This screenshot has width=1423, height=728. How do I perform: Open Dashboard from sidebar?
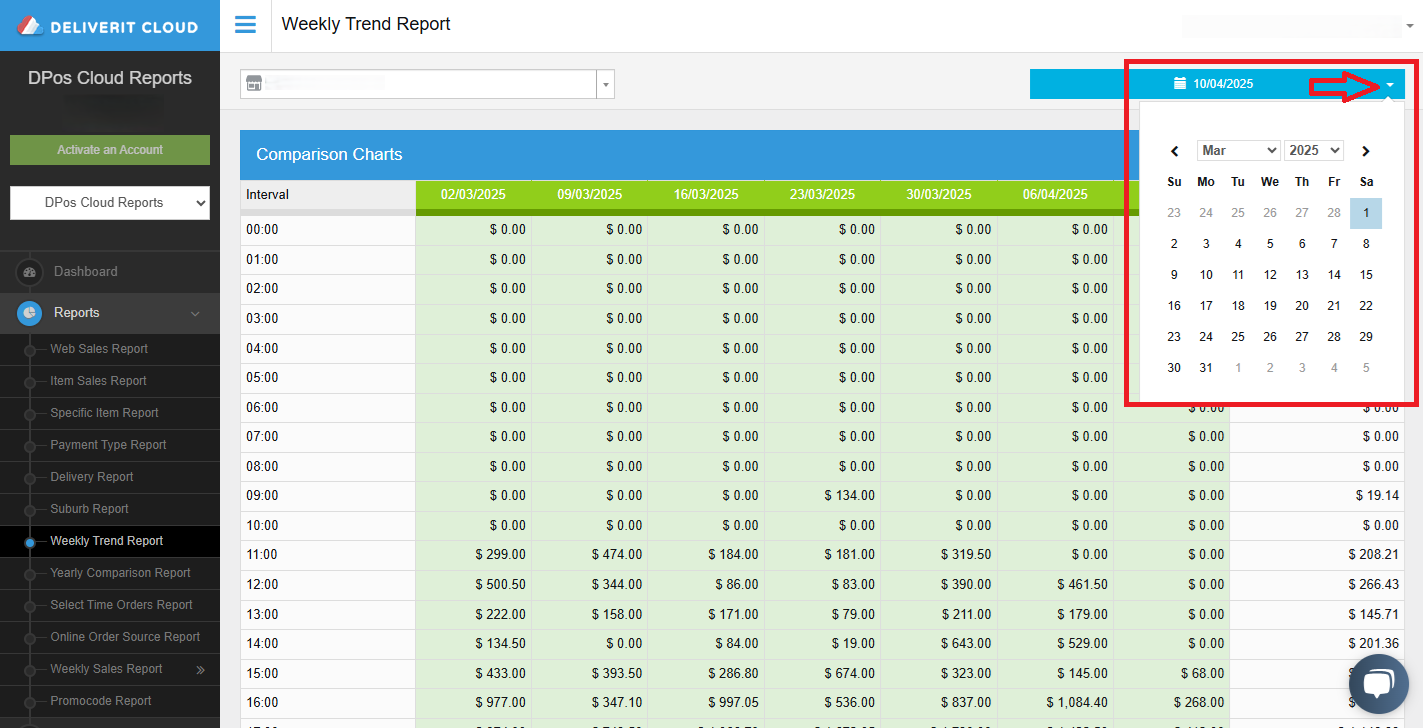pyautogui.click(x=85, y=272)
